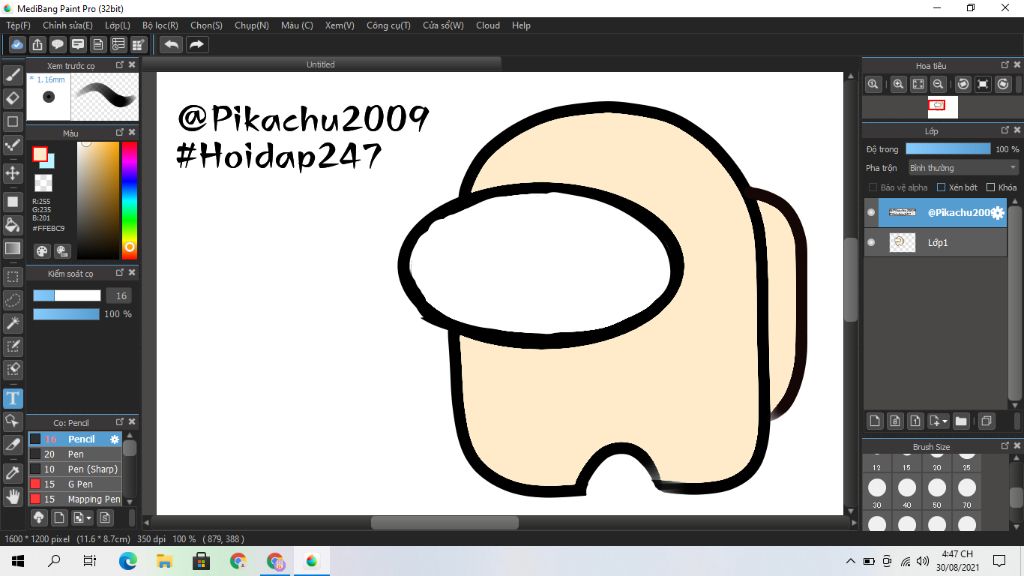Create a new layer folder
Screen dimensions: 1024x576
[961, 421]
